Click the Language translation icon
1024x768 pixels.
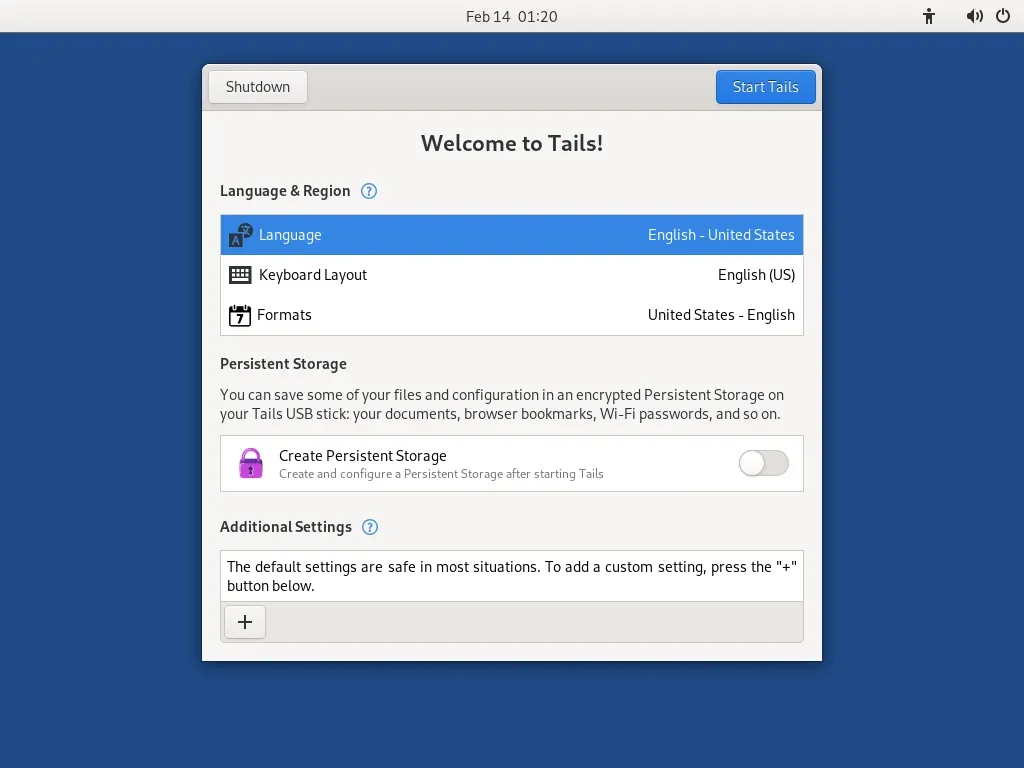(x=239, y=234)
